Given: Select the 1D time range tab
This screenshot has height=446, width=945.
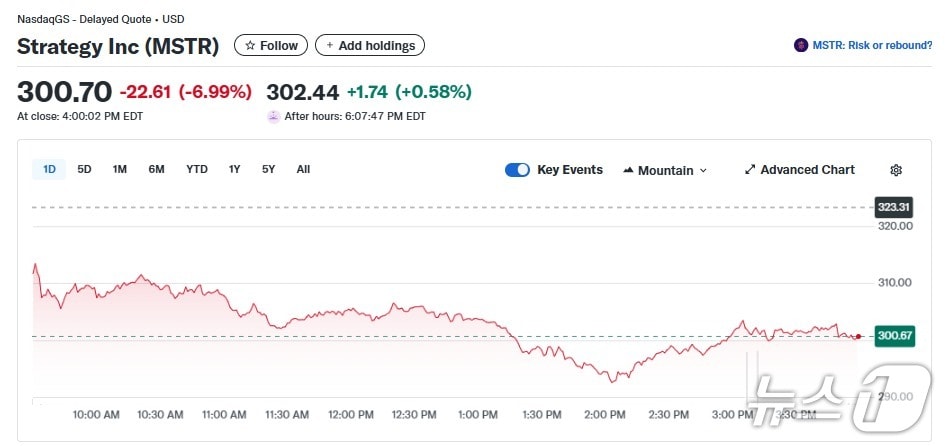Looking at the screenshot, I should click(x=49, y=169).
